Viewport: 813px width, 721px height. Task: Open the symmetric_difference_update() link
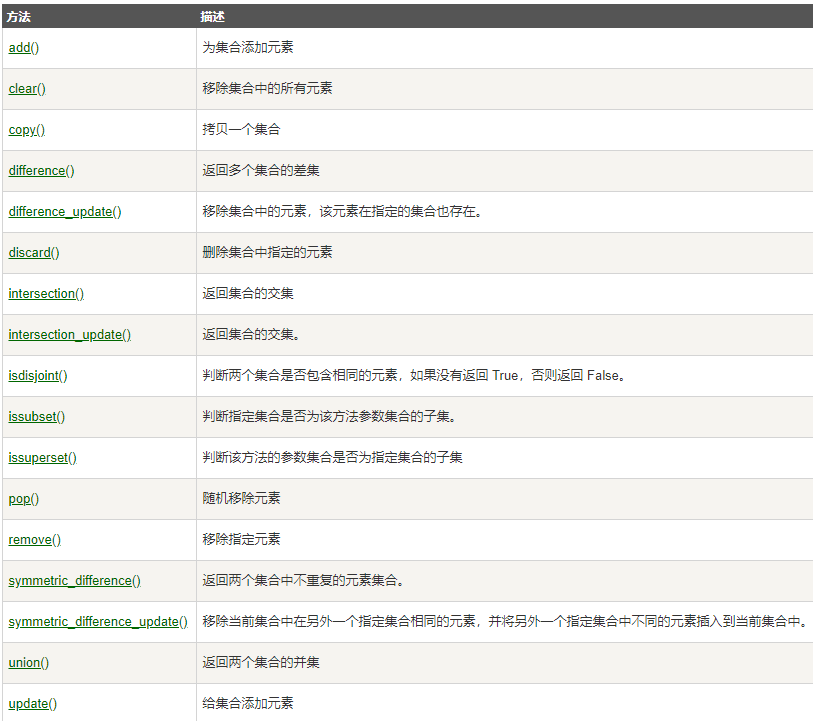click(x=98, y=622)
